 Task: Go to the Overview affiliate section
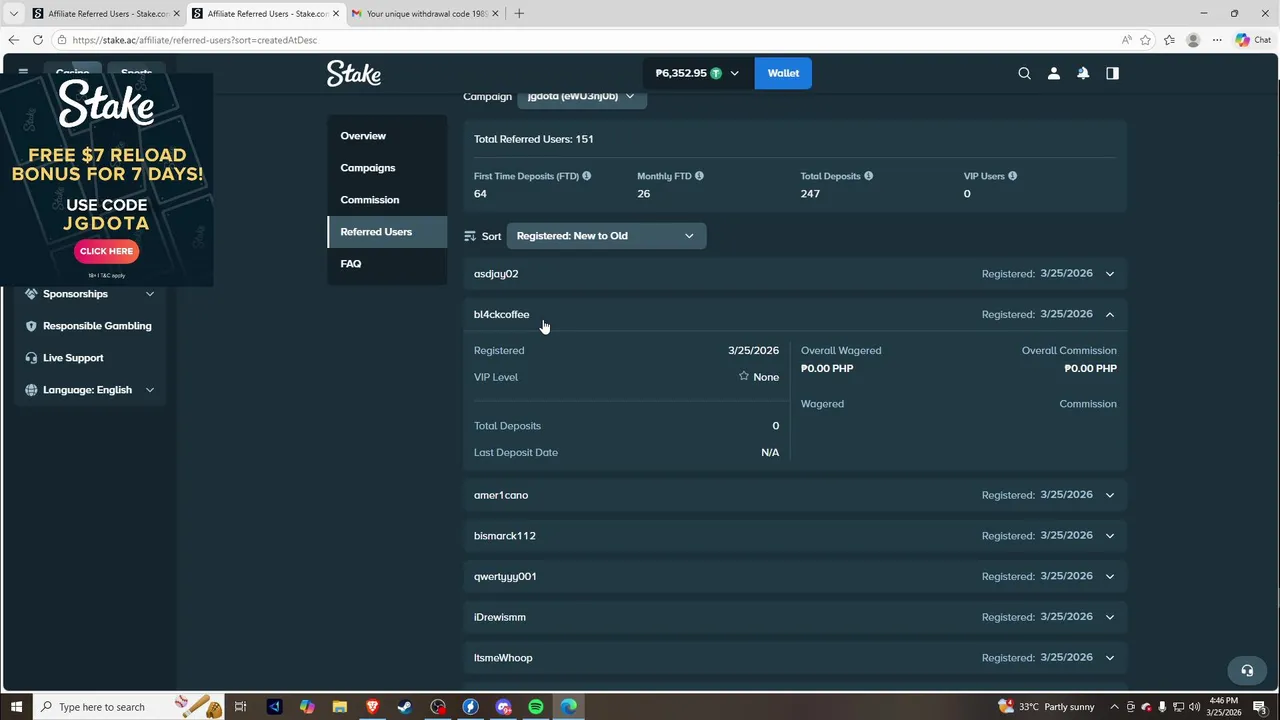[x=386, y=136]
